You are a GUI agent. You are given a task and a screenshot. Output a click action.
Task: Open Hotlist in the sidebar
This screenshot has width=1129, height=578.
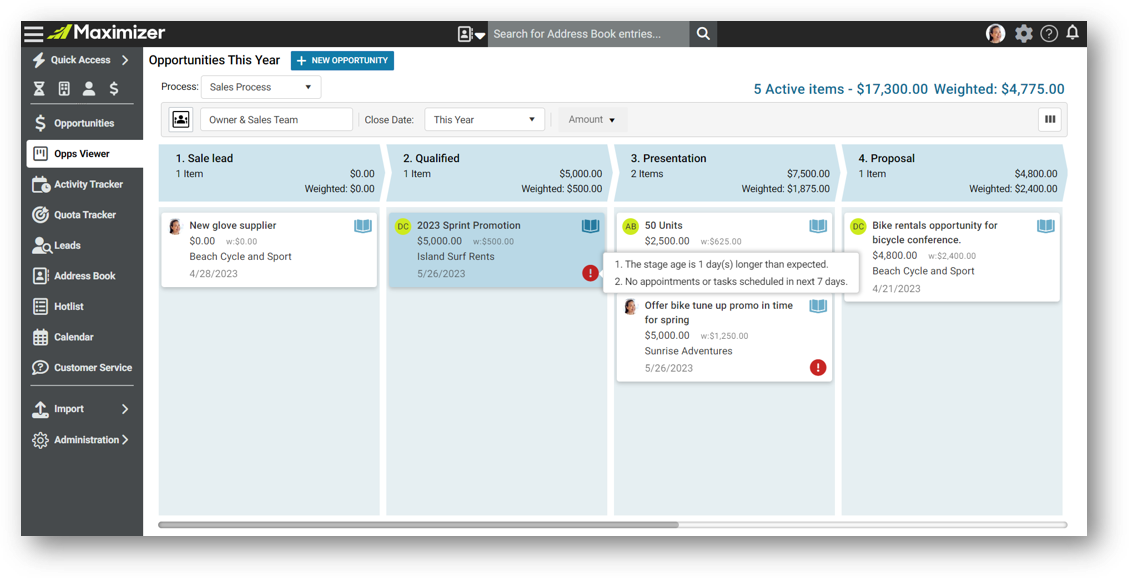83,307
